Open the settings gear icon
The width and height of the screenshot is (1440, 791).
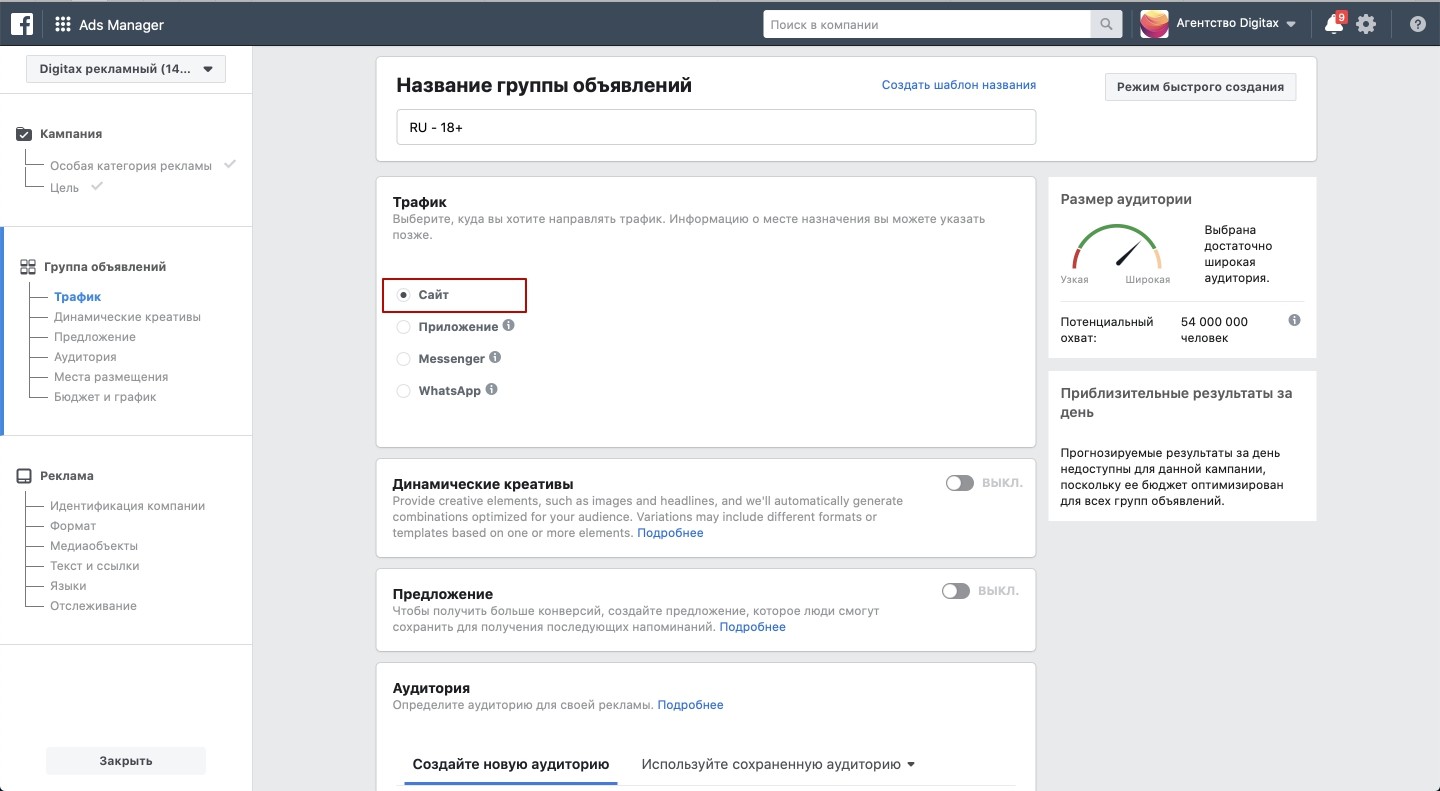(1366, 24)
